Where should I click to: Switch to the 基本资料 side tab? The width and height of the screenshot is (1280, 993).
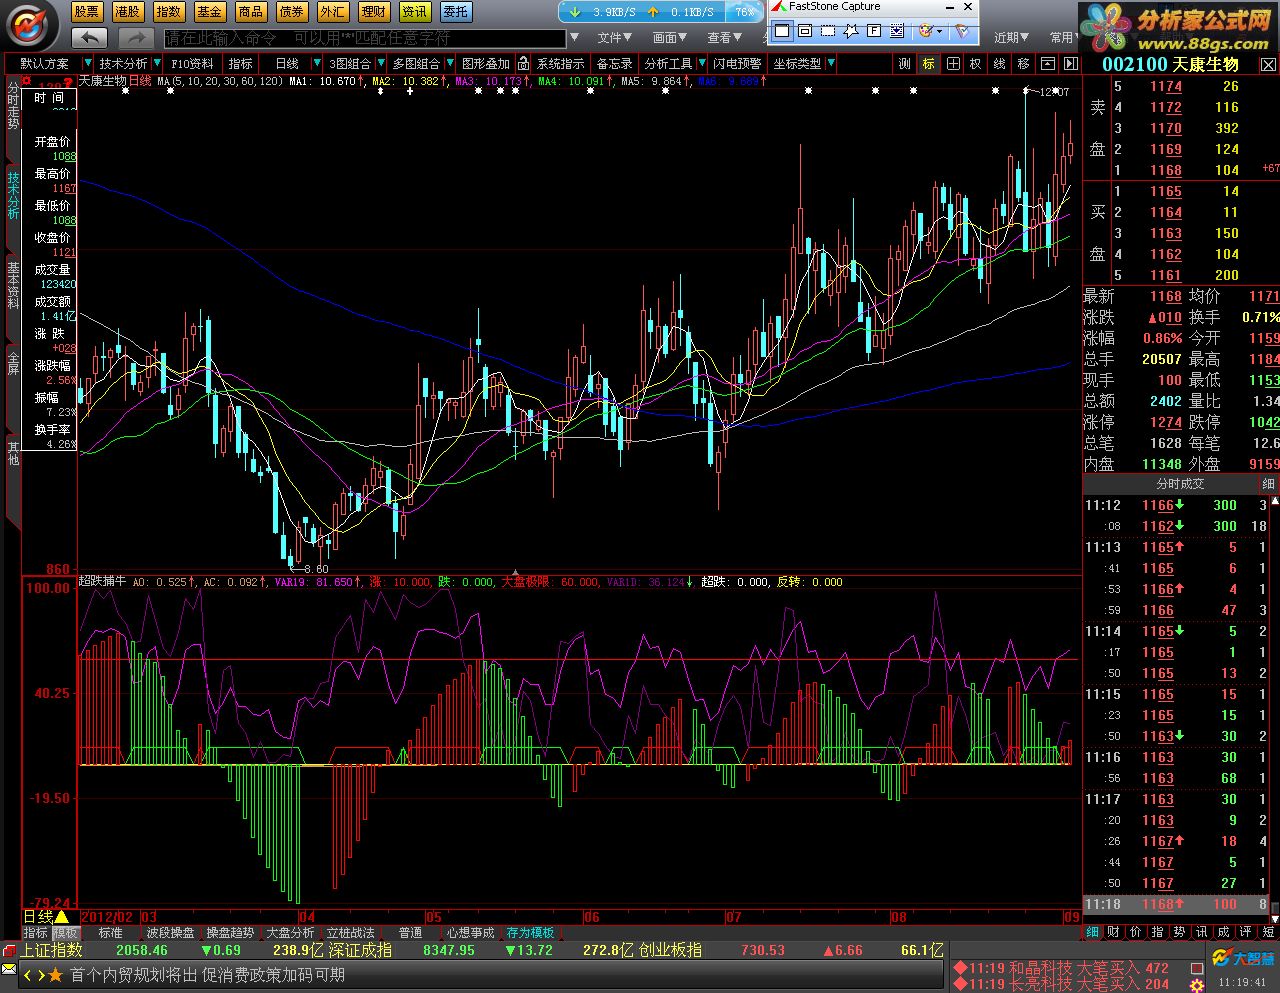click(x=13, y=285)
